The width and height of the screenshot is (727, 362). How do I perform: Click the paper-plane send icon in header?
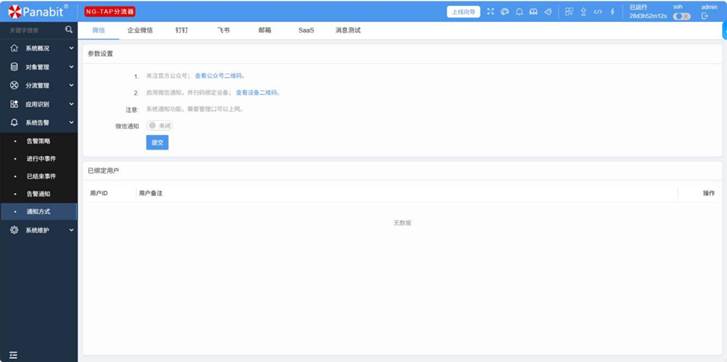point(548,12)
